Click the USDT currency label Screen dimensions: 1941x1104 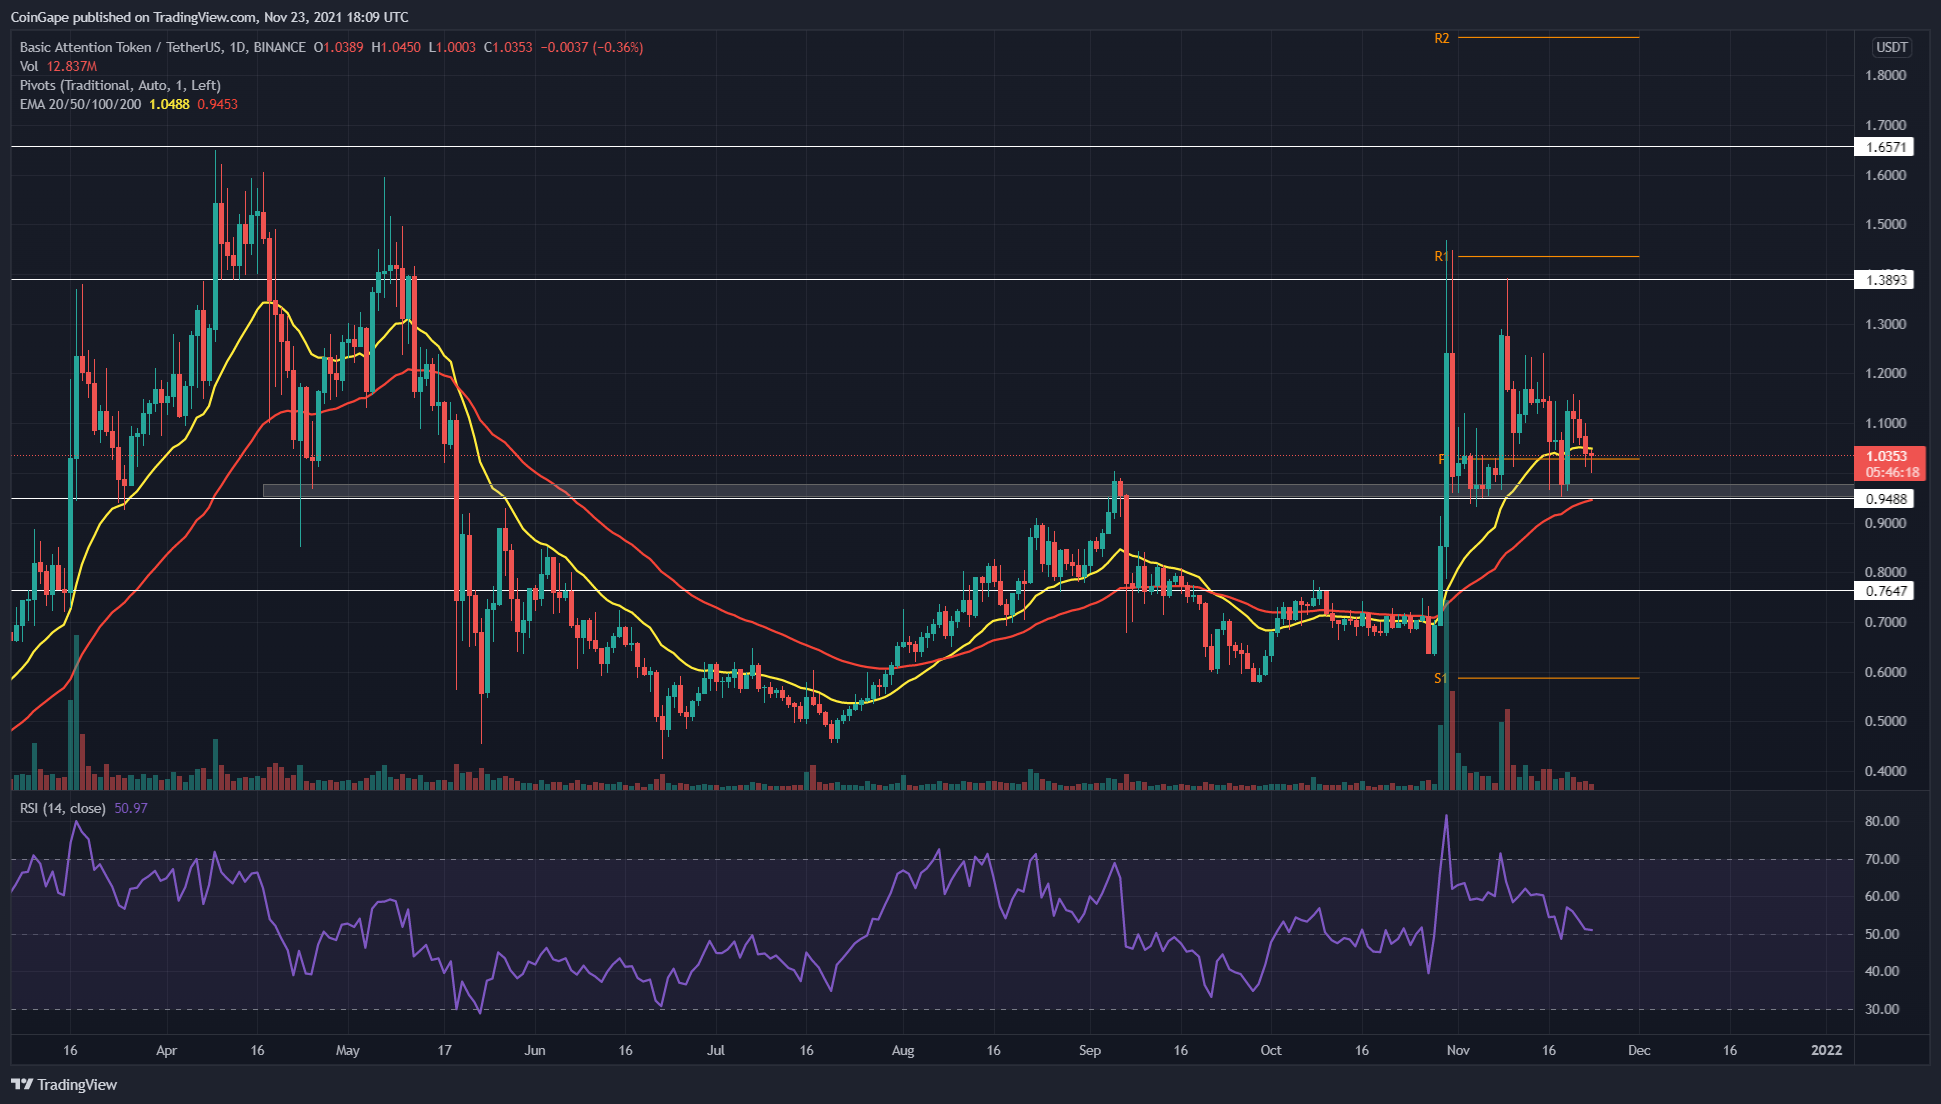pyautogui.click(x=1891, y=47)
